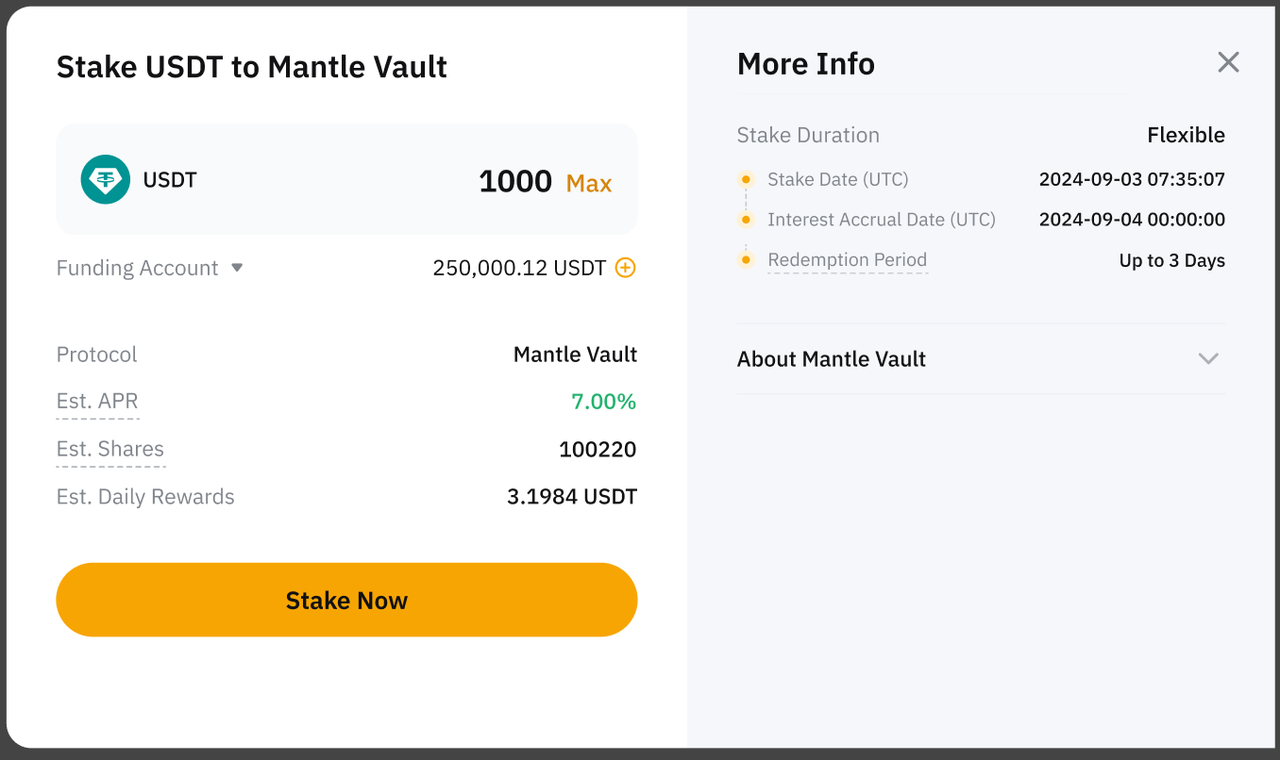The width and height of the screenshot is (1280, 760).
Task: Click the yellow dot beside Interest Accrual Date
Action: point(746,219)
